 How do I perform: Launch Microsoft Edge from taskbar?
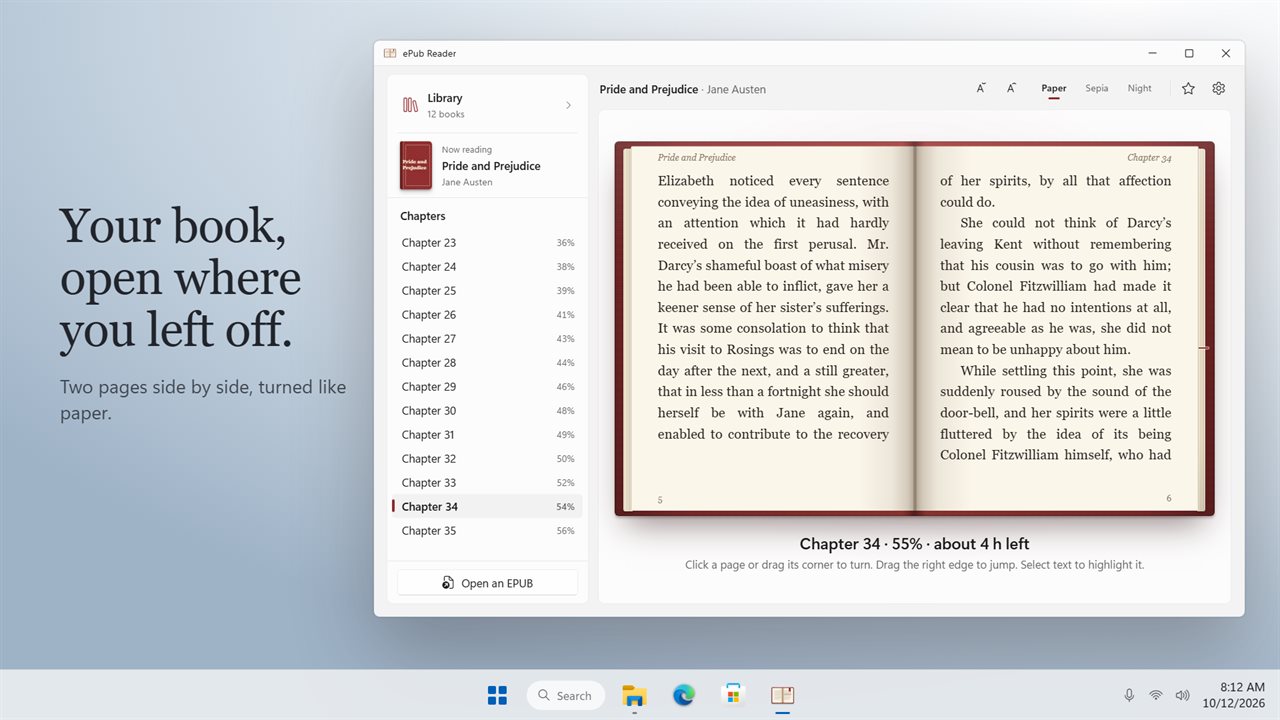(684, 695)
